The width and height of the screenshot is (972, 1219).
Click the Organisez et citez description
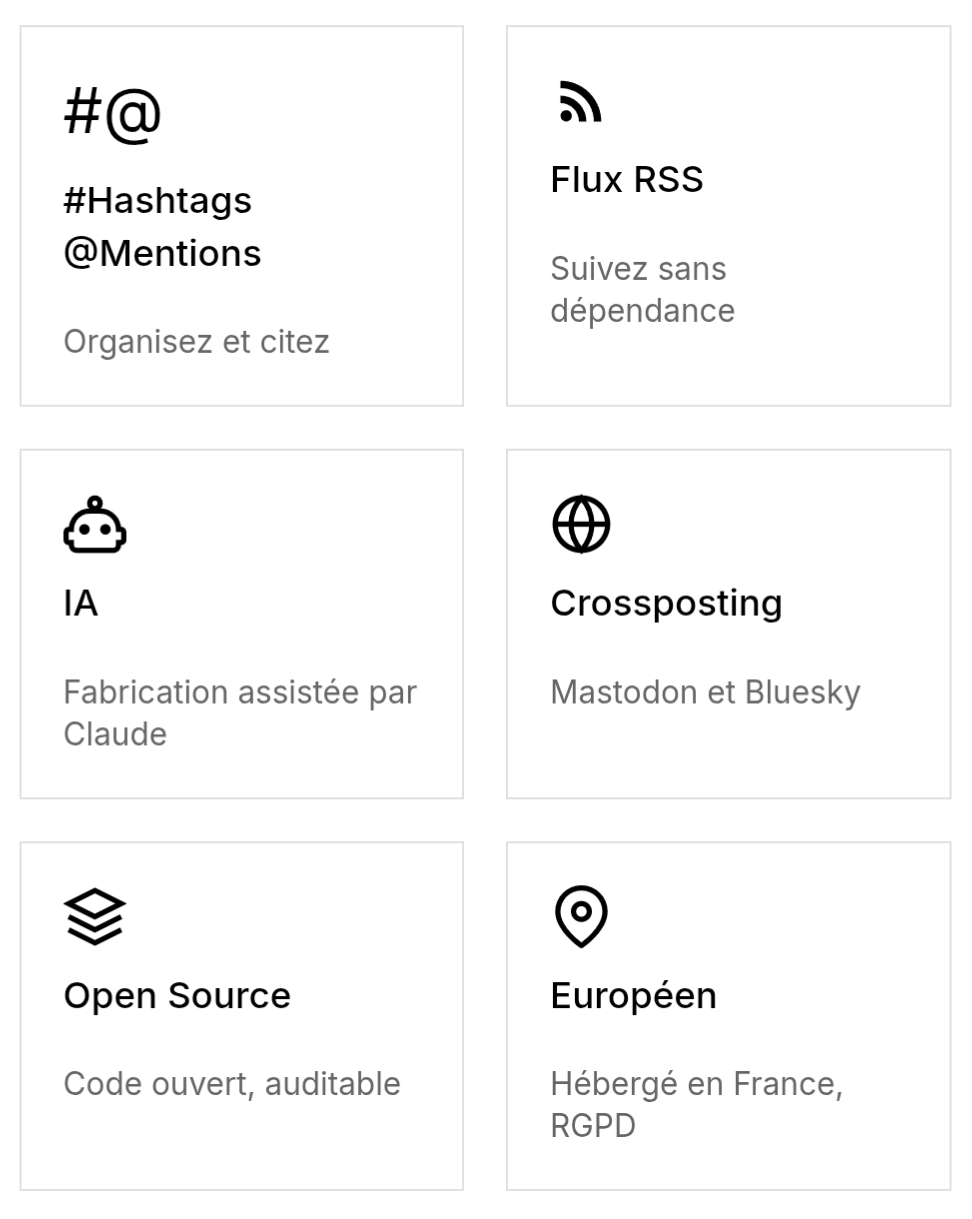pos(196,342)
